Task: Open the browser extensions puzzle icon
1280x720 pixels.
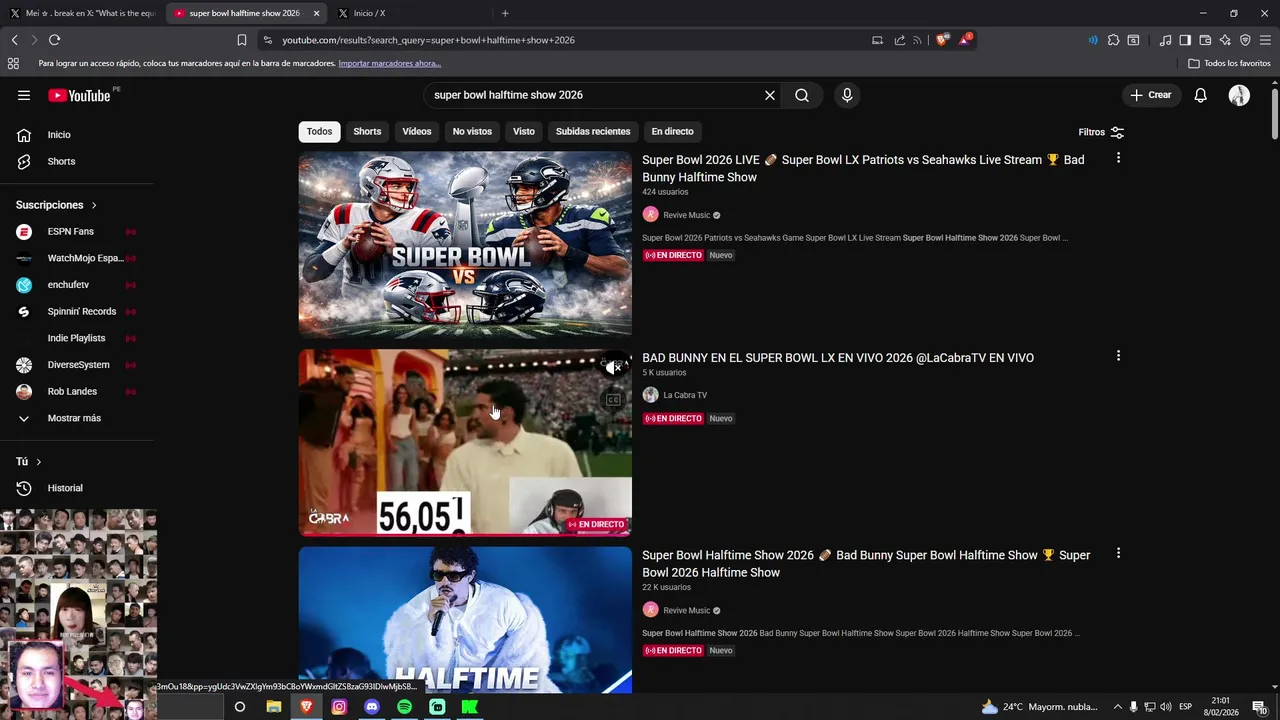Action: tap(1113, 40)
